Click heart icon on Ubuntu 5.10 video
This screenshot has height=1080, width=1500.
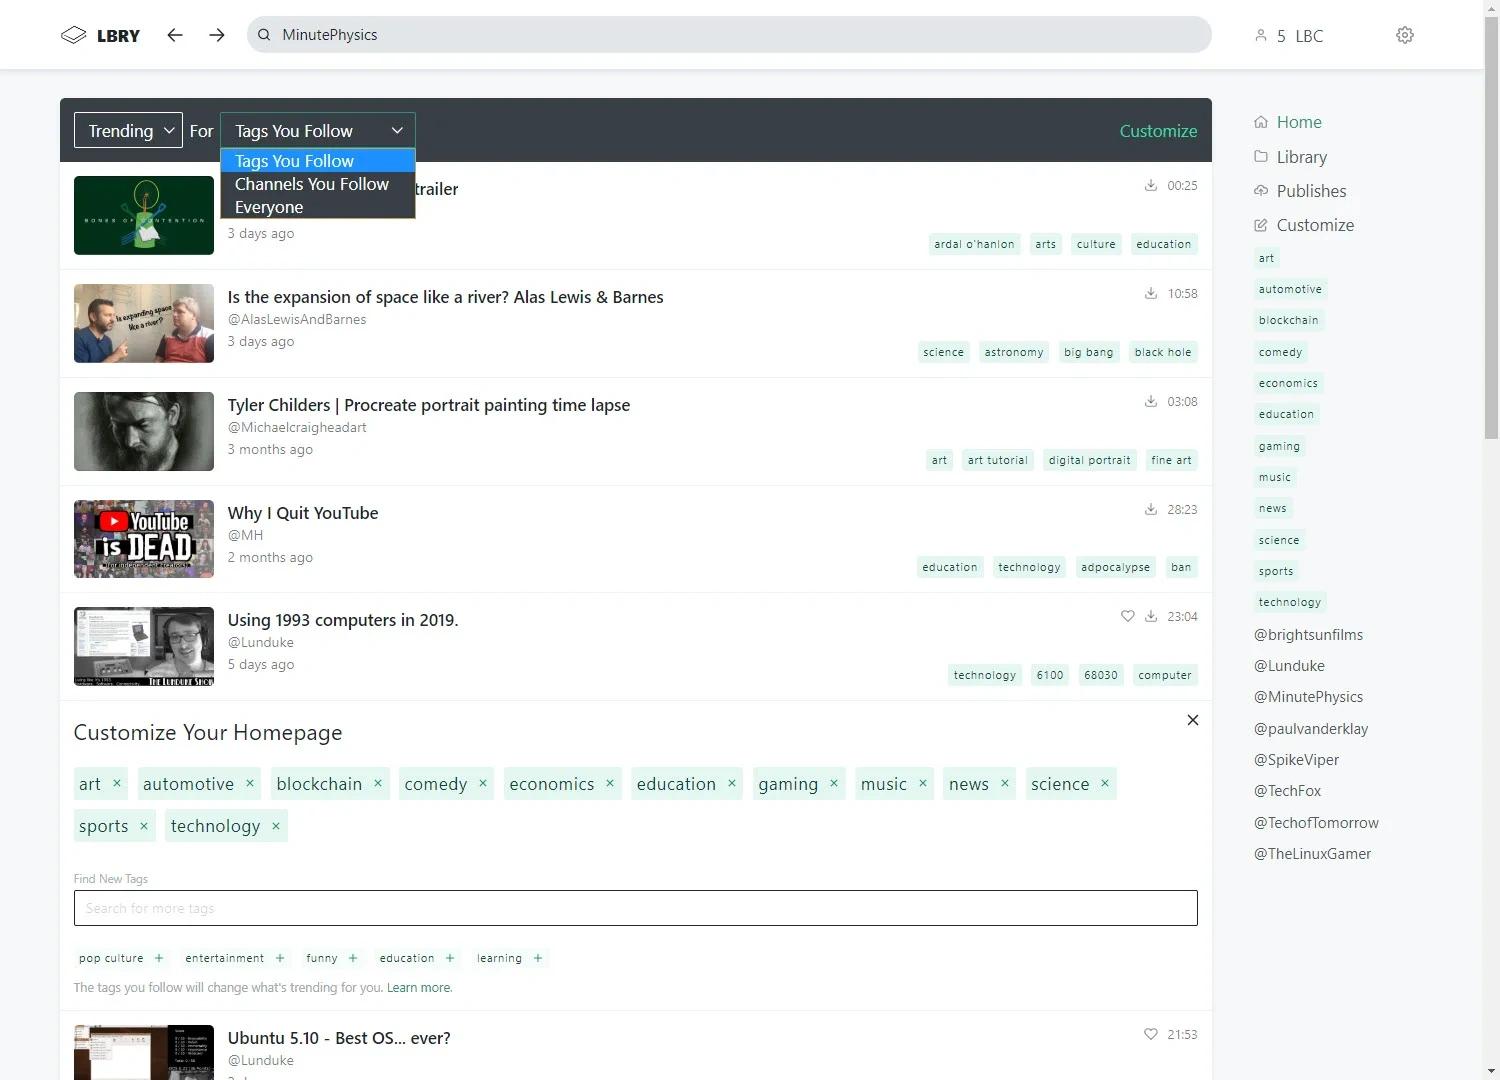coord(1150,1034)
